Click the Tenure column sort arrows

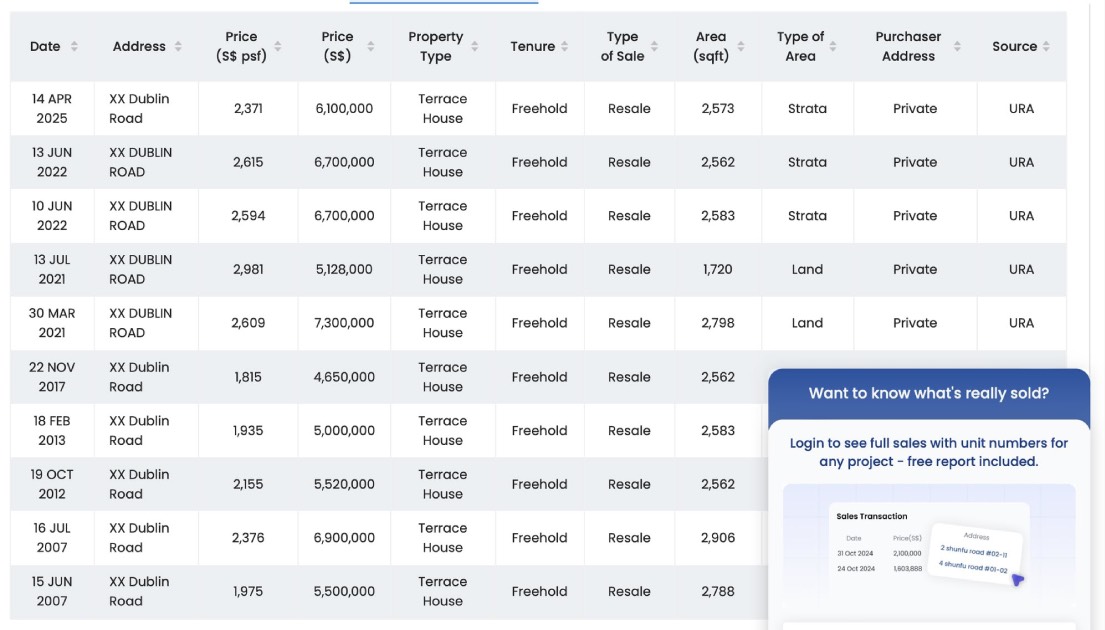click(565, 47)
